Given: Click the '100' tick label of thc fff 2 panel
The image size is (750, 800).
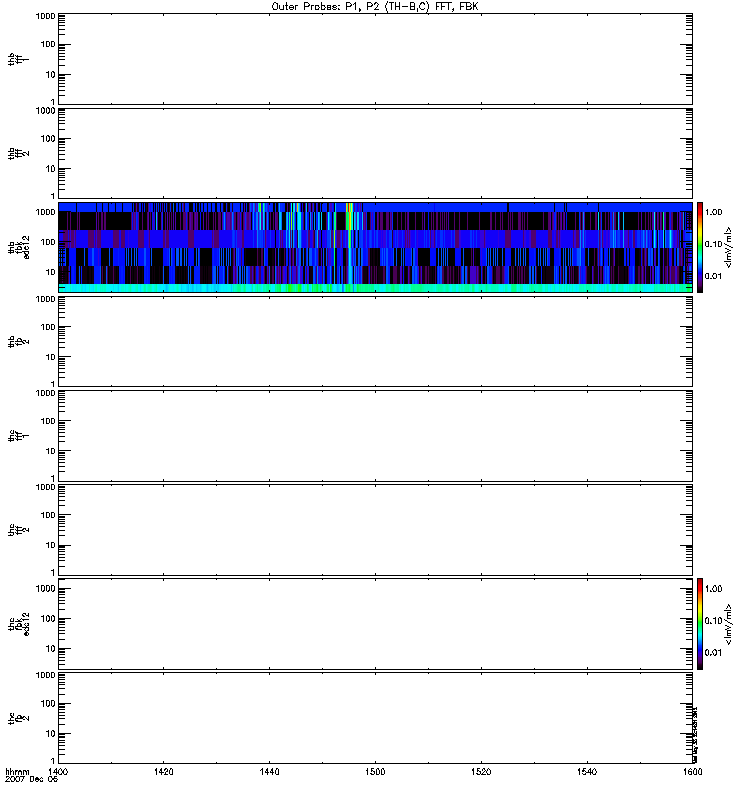Looking at the screenshot, I should (48, 515).
